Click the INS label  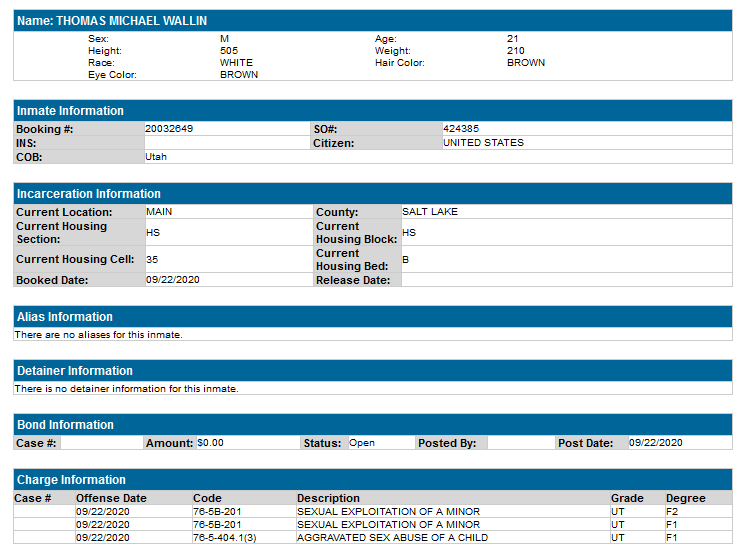point(26,143)
